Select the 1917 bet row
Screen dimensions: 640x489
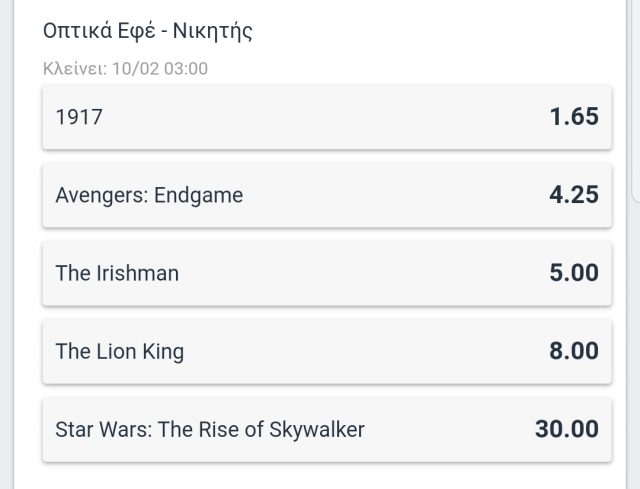[x=327, y=117]
